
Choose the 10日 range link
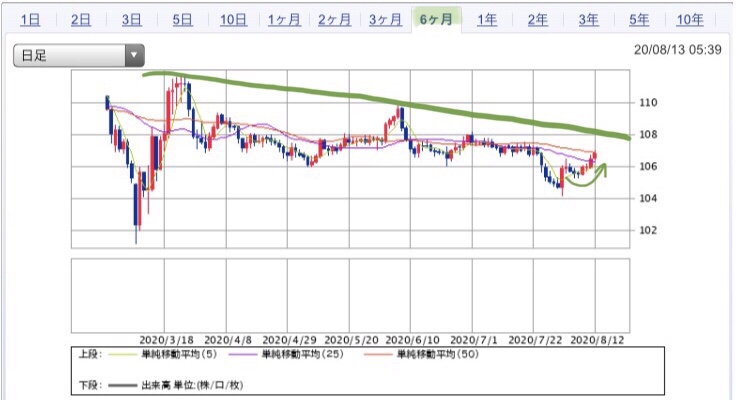click(233, 20)
